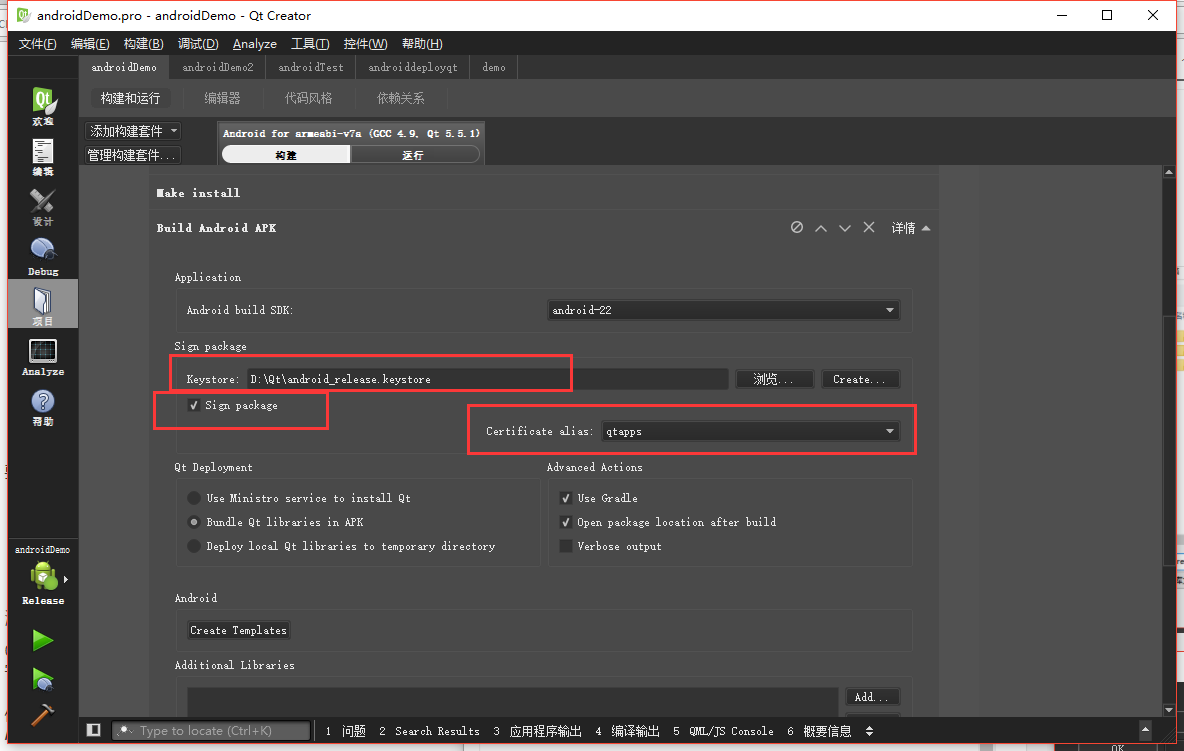Click Create... keystore button
1184x751 pixels.
click(x=859, y=379)
